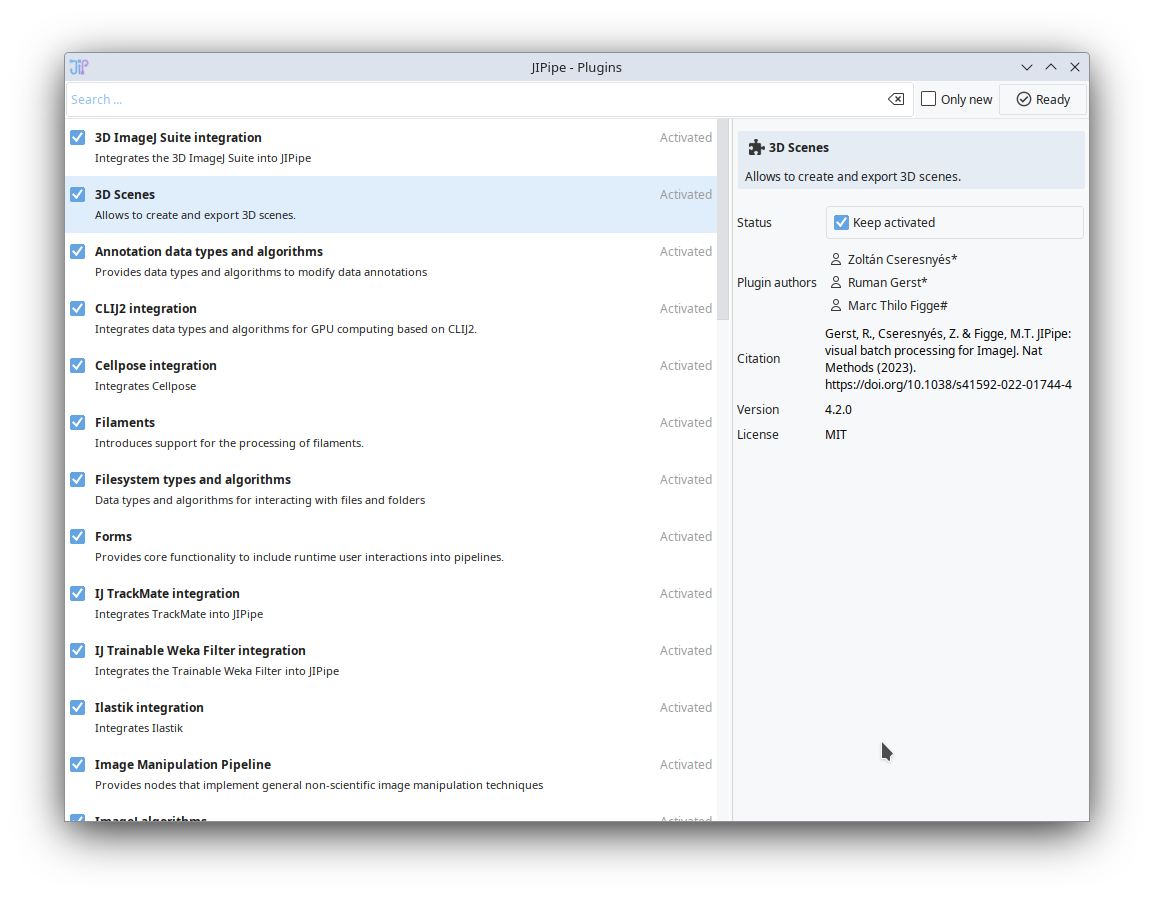Click the plugin list vertical scrollbar
This screenshot has height=898, width=1154.
(x=723, y=219)
